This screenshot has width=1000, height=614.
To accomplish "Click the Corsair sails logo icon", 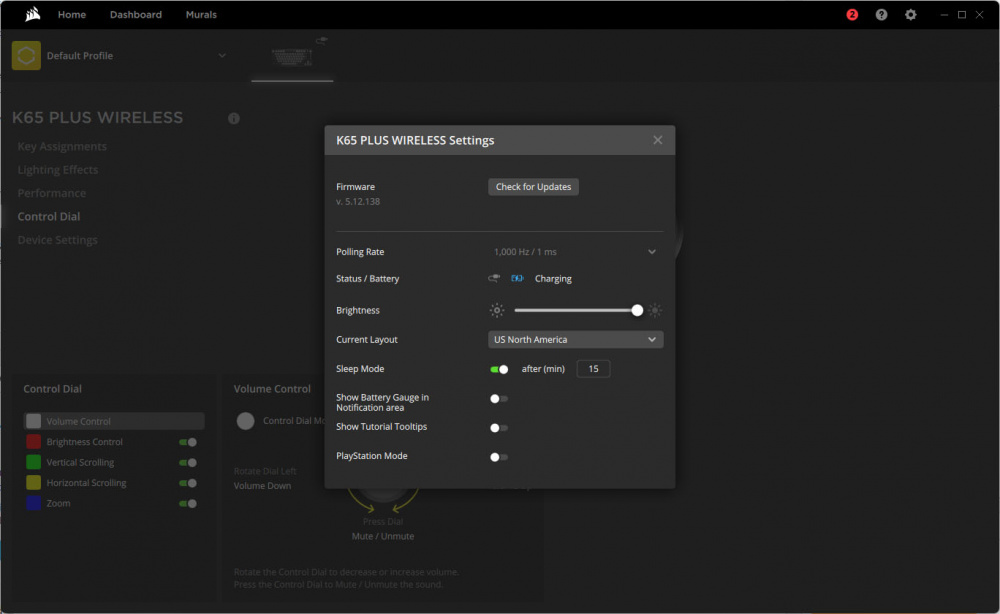I will click(33, 14).
